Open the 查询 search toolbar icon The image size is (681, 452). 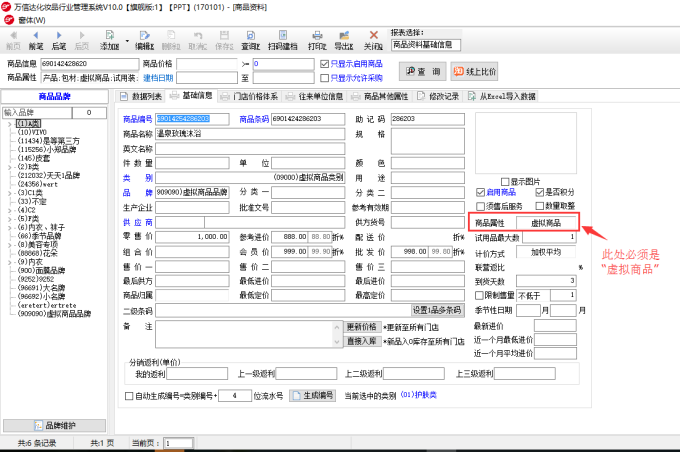click(x=251, y=40)
